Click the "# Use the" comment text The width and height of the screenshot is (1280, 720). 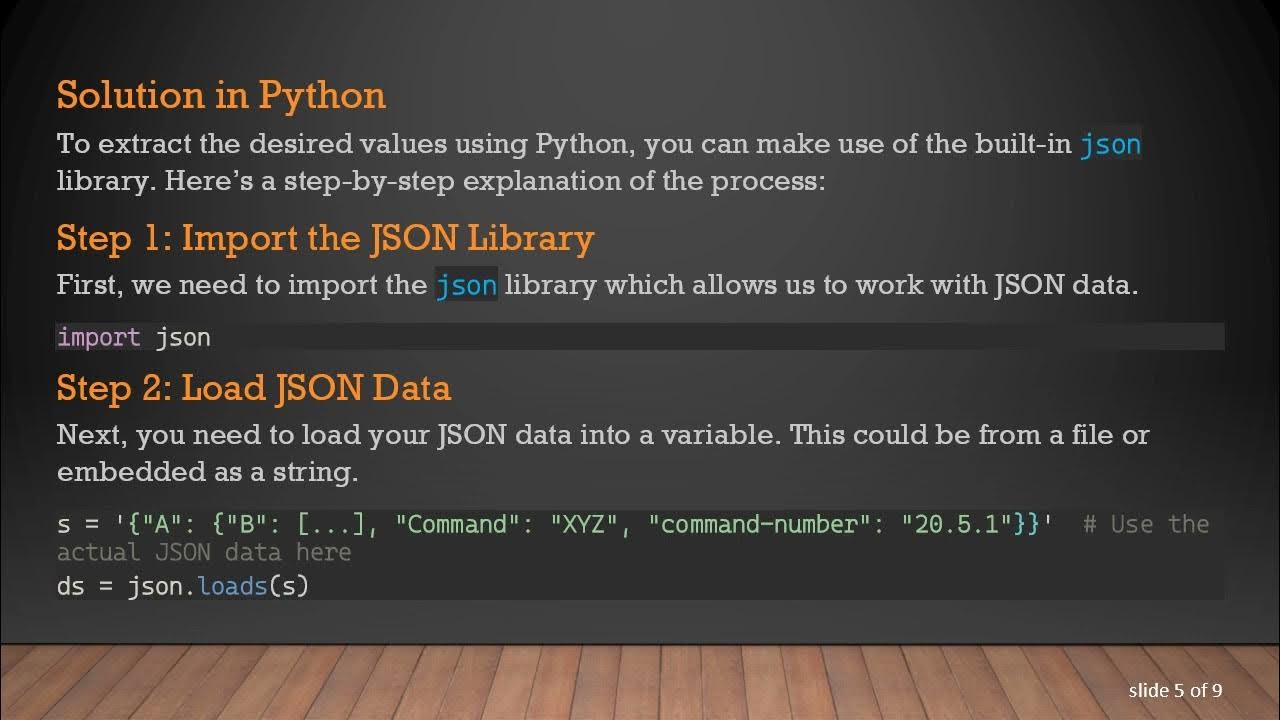coord(1146,524)
